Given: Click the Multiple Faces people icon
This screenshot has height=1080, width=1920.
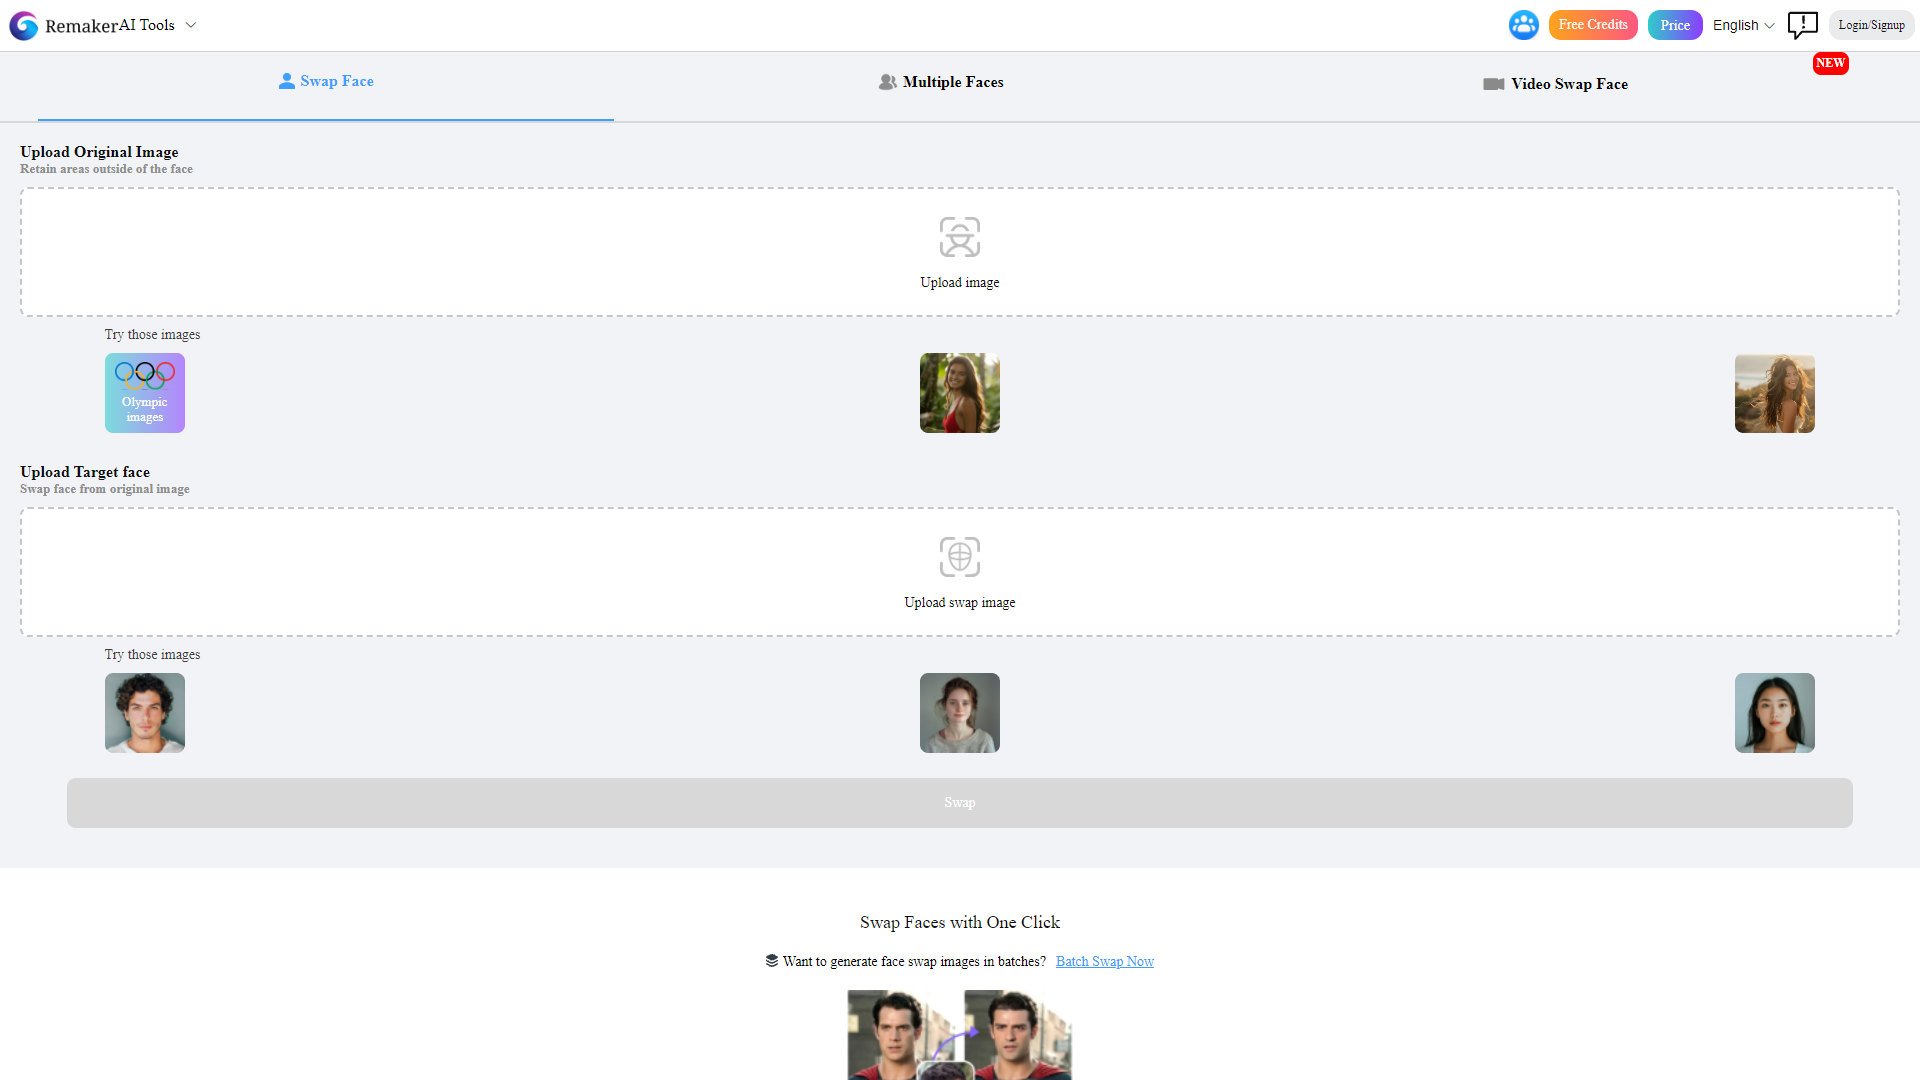Looking at the screenshot, I should pos(887,82).
